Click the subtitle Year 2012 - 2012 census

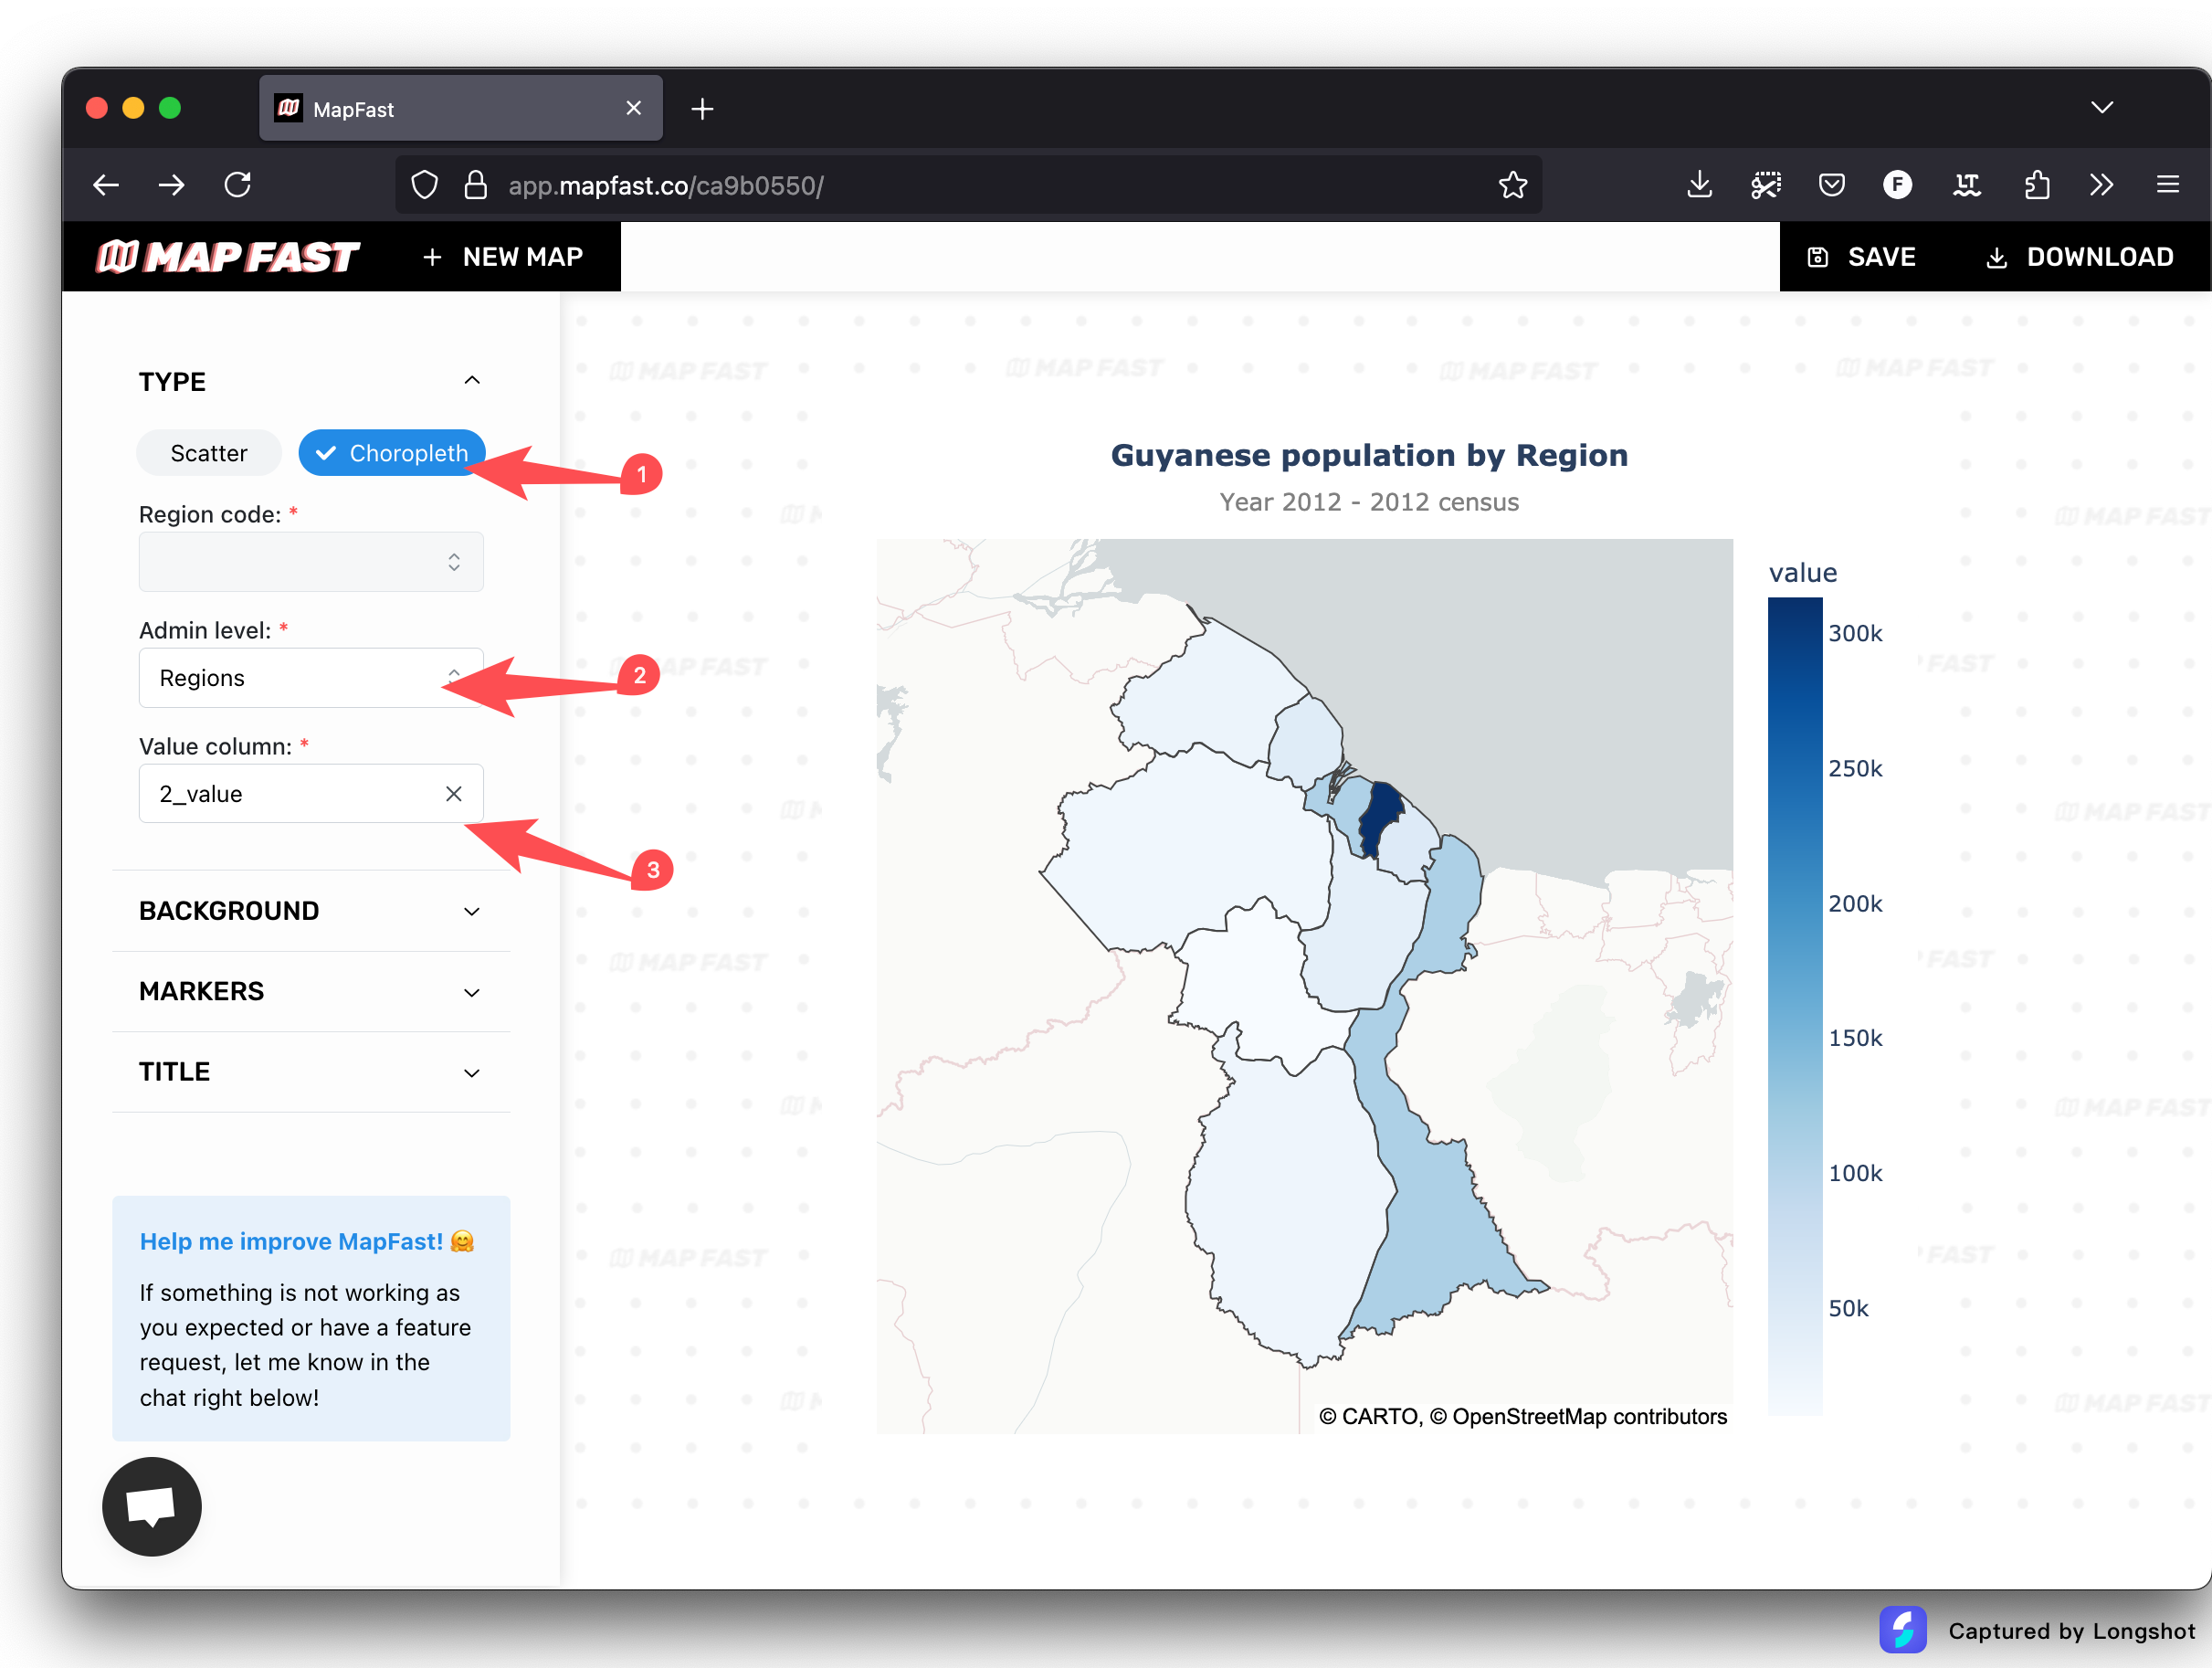(x=1369, y=502)
